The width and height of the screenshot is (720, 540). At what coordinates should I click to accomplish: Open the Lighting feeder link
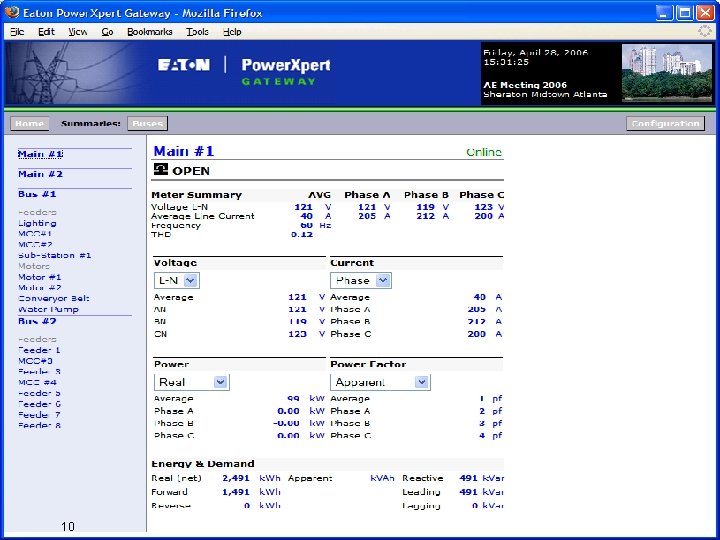(37, 223)
